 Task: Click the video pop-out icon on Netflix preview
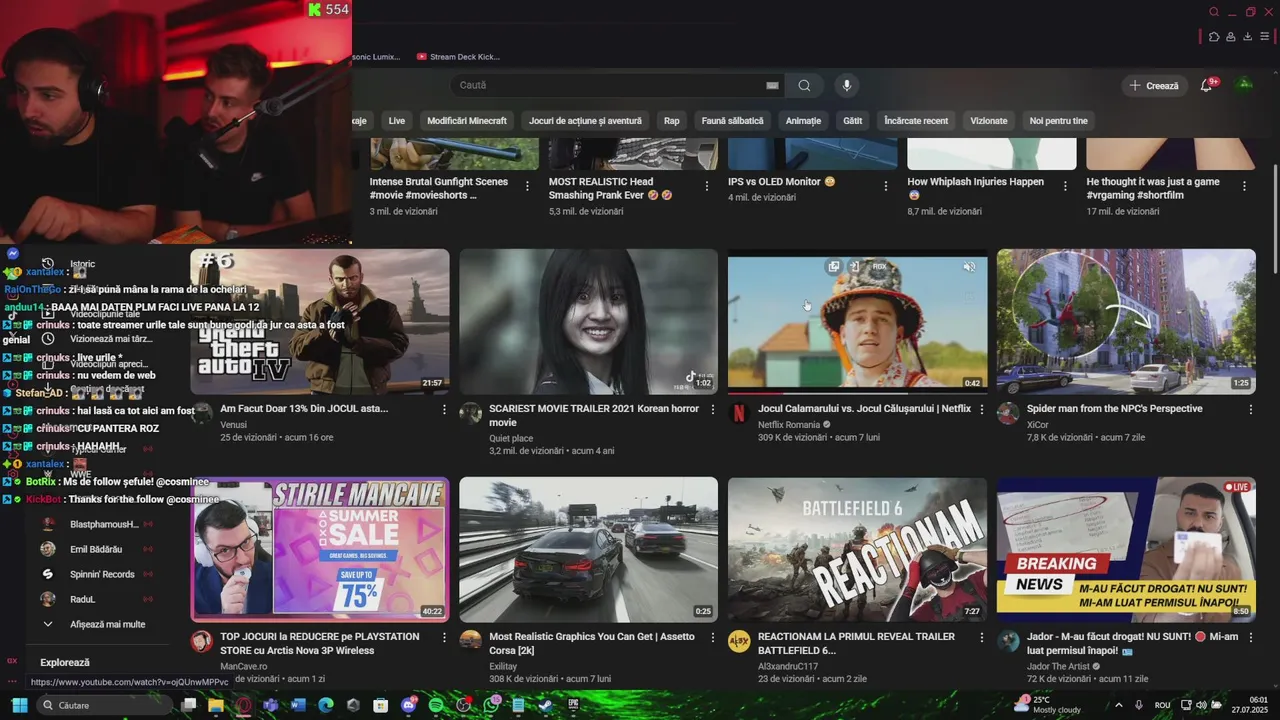point(833,267)
